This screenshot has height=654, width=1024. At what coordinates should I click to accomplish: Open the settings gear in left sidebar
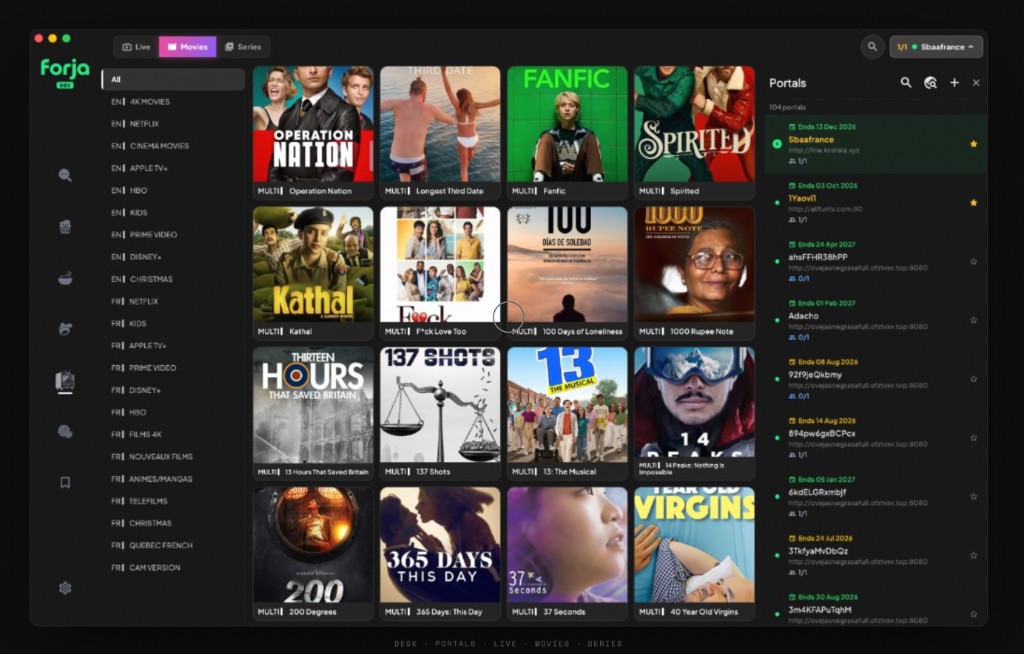click(65, 588)
